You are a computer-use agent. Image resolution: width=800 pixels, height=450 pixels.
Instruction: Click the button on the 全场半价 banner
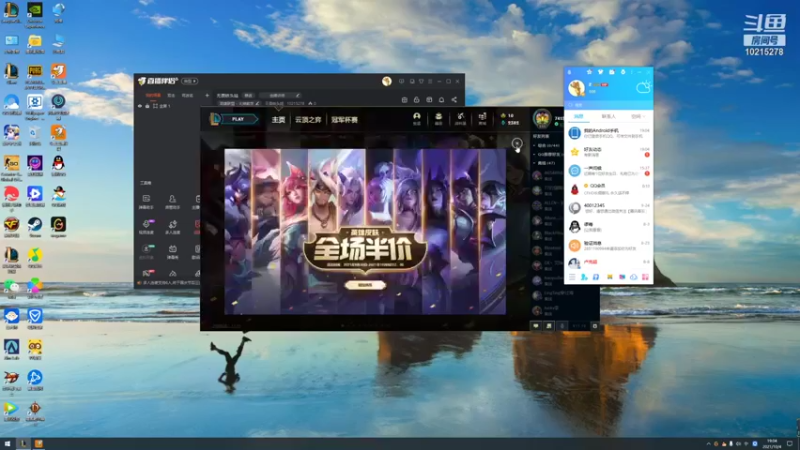pyautogui.click(x=365, y=285)
